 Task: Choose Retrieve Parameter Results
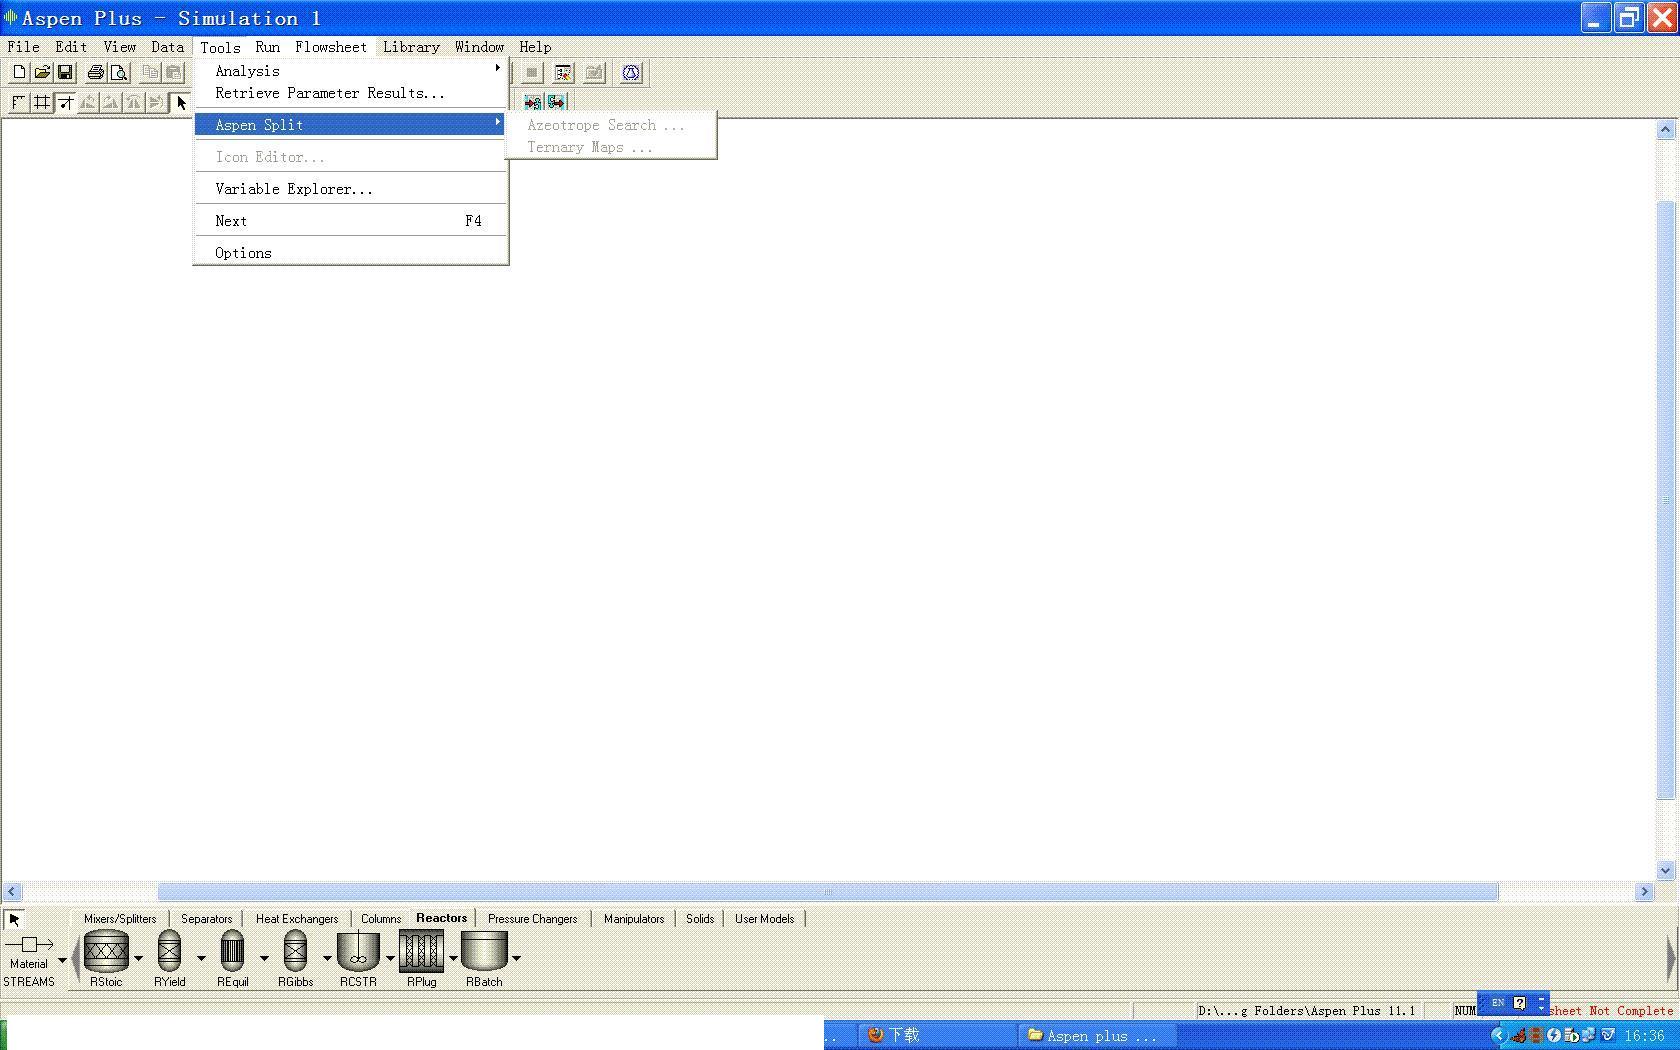(351, 93)
